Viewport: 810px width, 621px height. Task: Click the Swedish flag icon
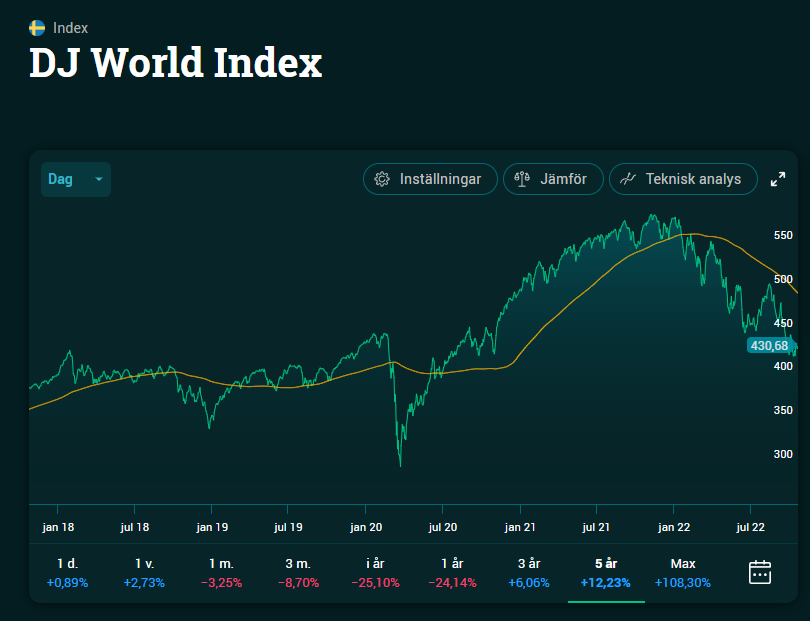pos(37,28)
